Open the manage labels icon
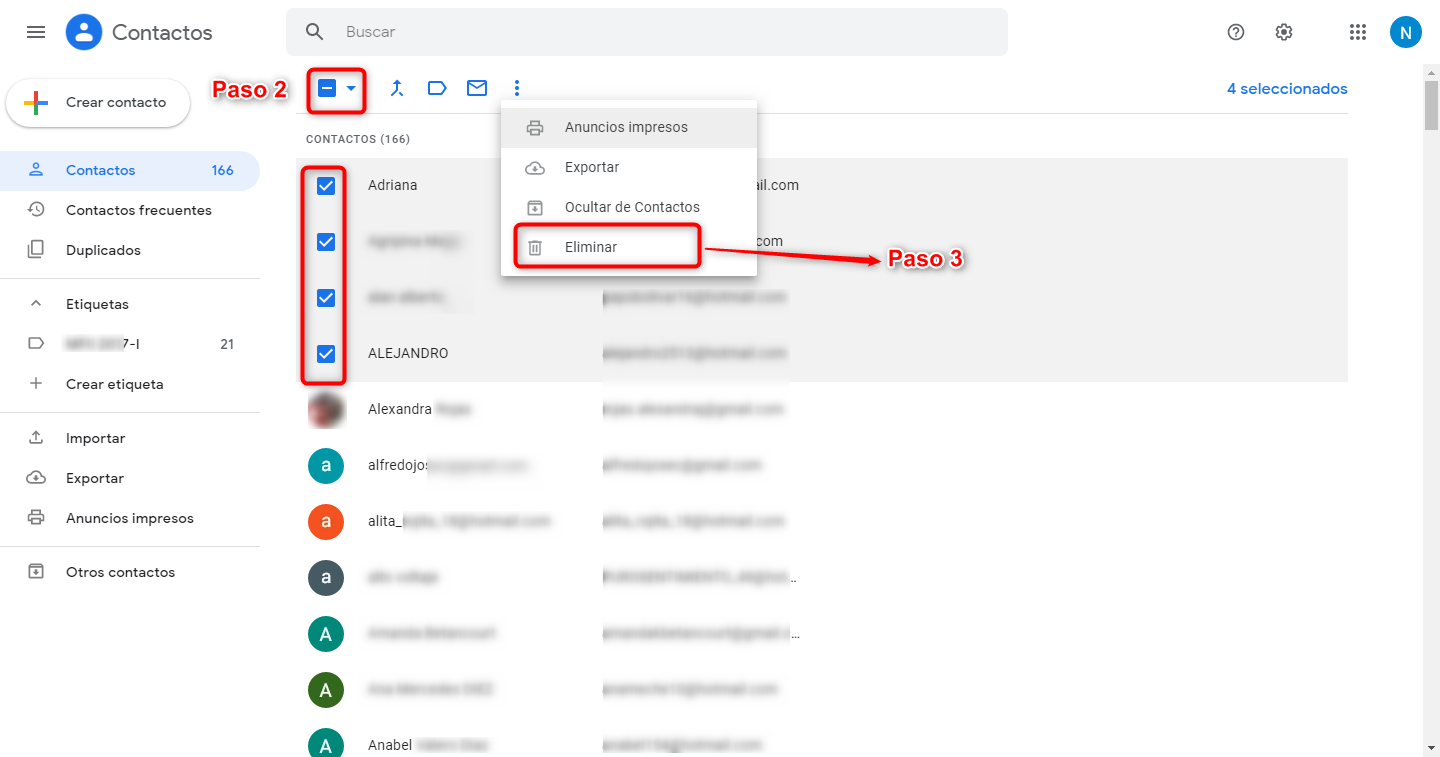 pyautogui.click(x=437, y=88)
